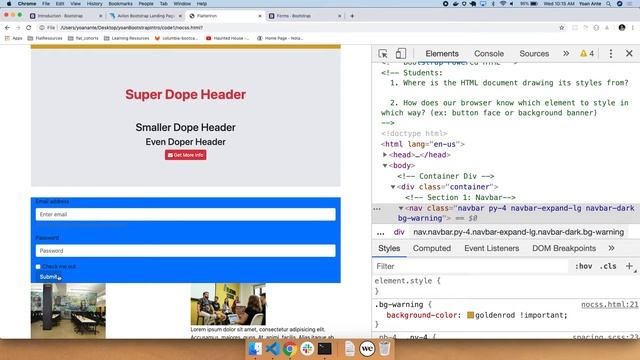Viewport: 640px width, 360px height.
Task: Activate the DevTools inspect element picker
Action: coord(383,53)
